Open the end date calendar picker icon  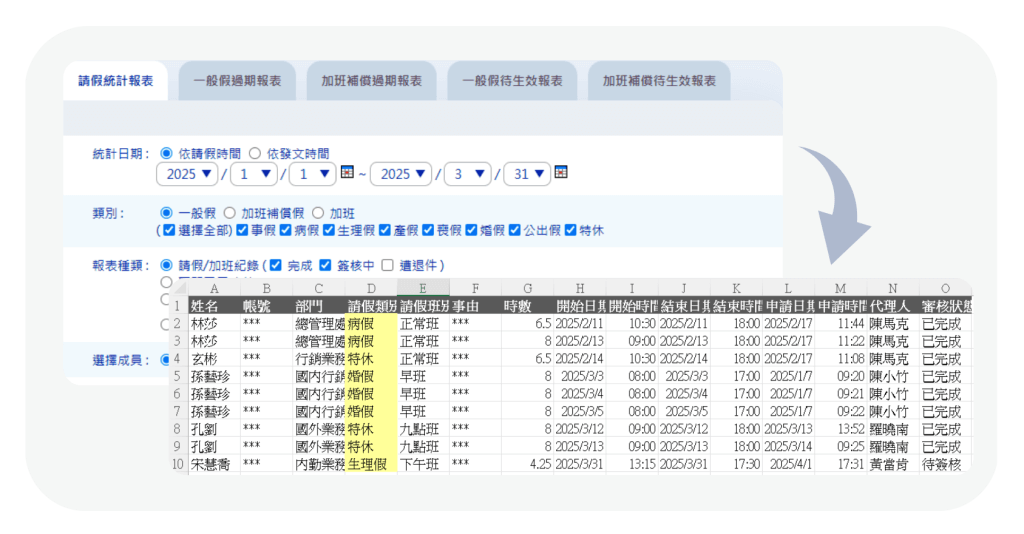pyautogui.click(x=561, y=173)
